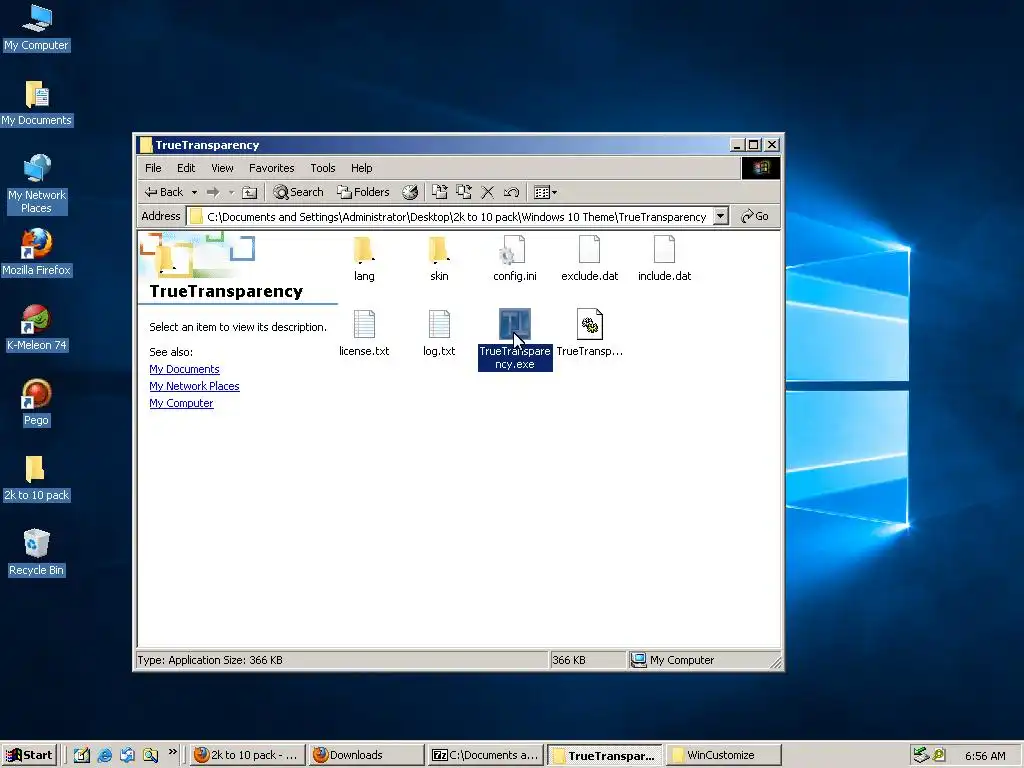Image resolution: width=1024 pixels, height=768 pixels.
Task: Select the skin folder
Action: click(x=439, y=259)
